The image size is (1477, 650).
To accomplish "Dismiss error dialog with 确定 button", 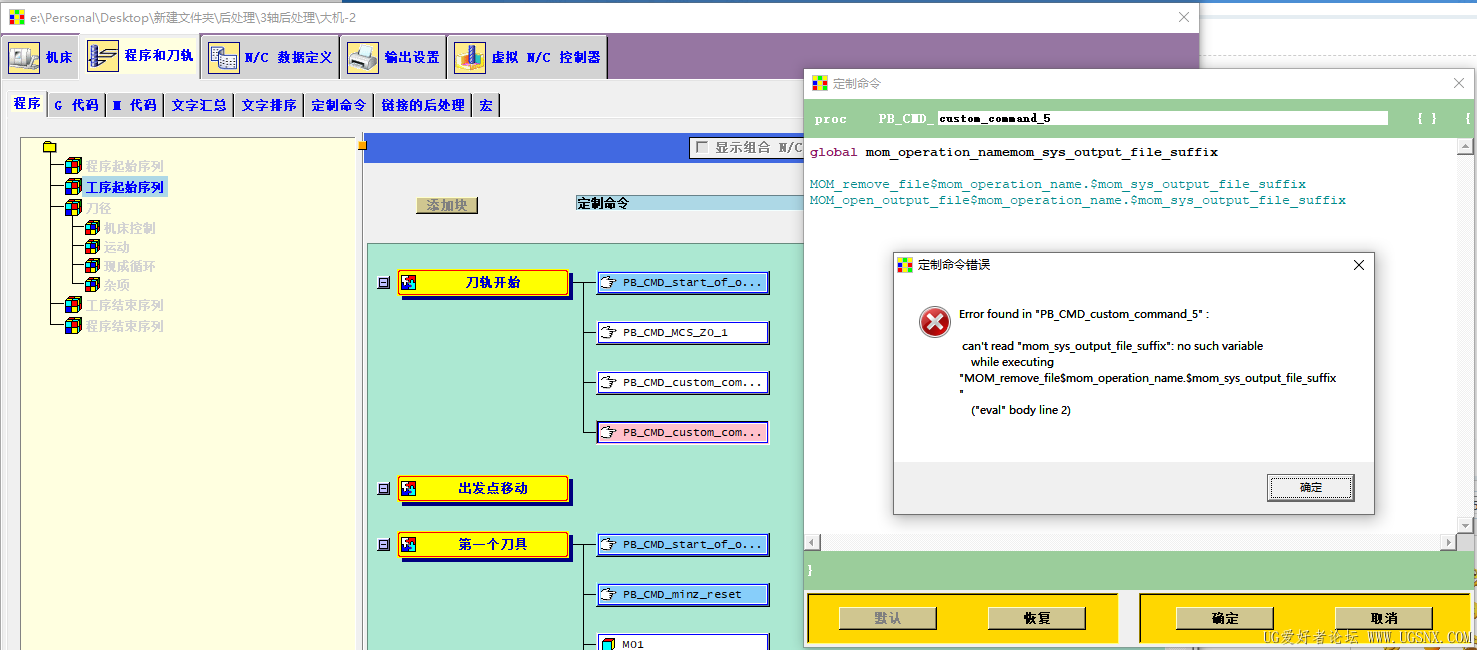I will click(1311, 487).
